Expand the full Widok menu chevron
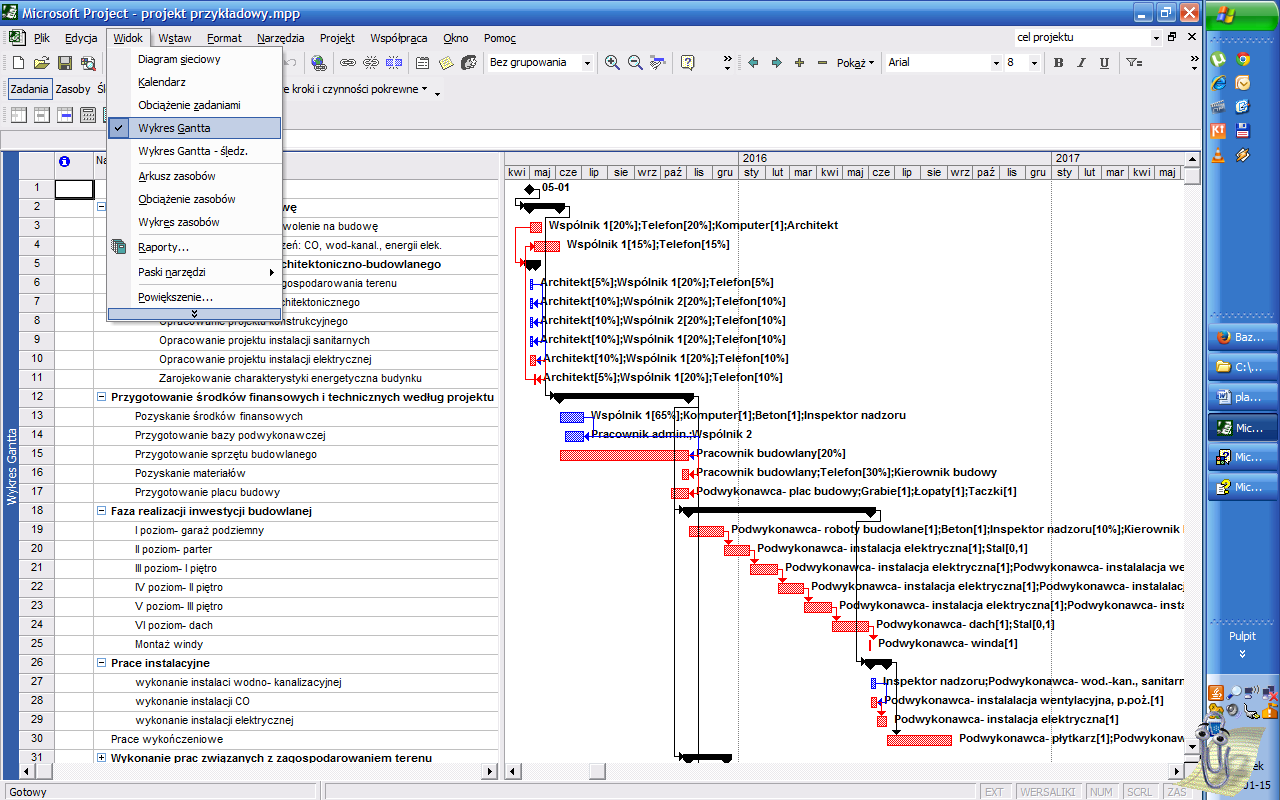 click(194, 314)
